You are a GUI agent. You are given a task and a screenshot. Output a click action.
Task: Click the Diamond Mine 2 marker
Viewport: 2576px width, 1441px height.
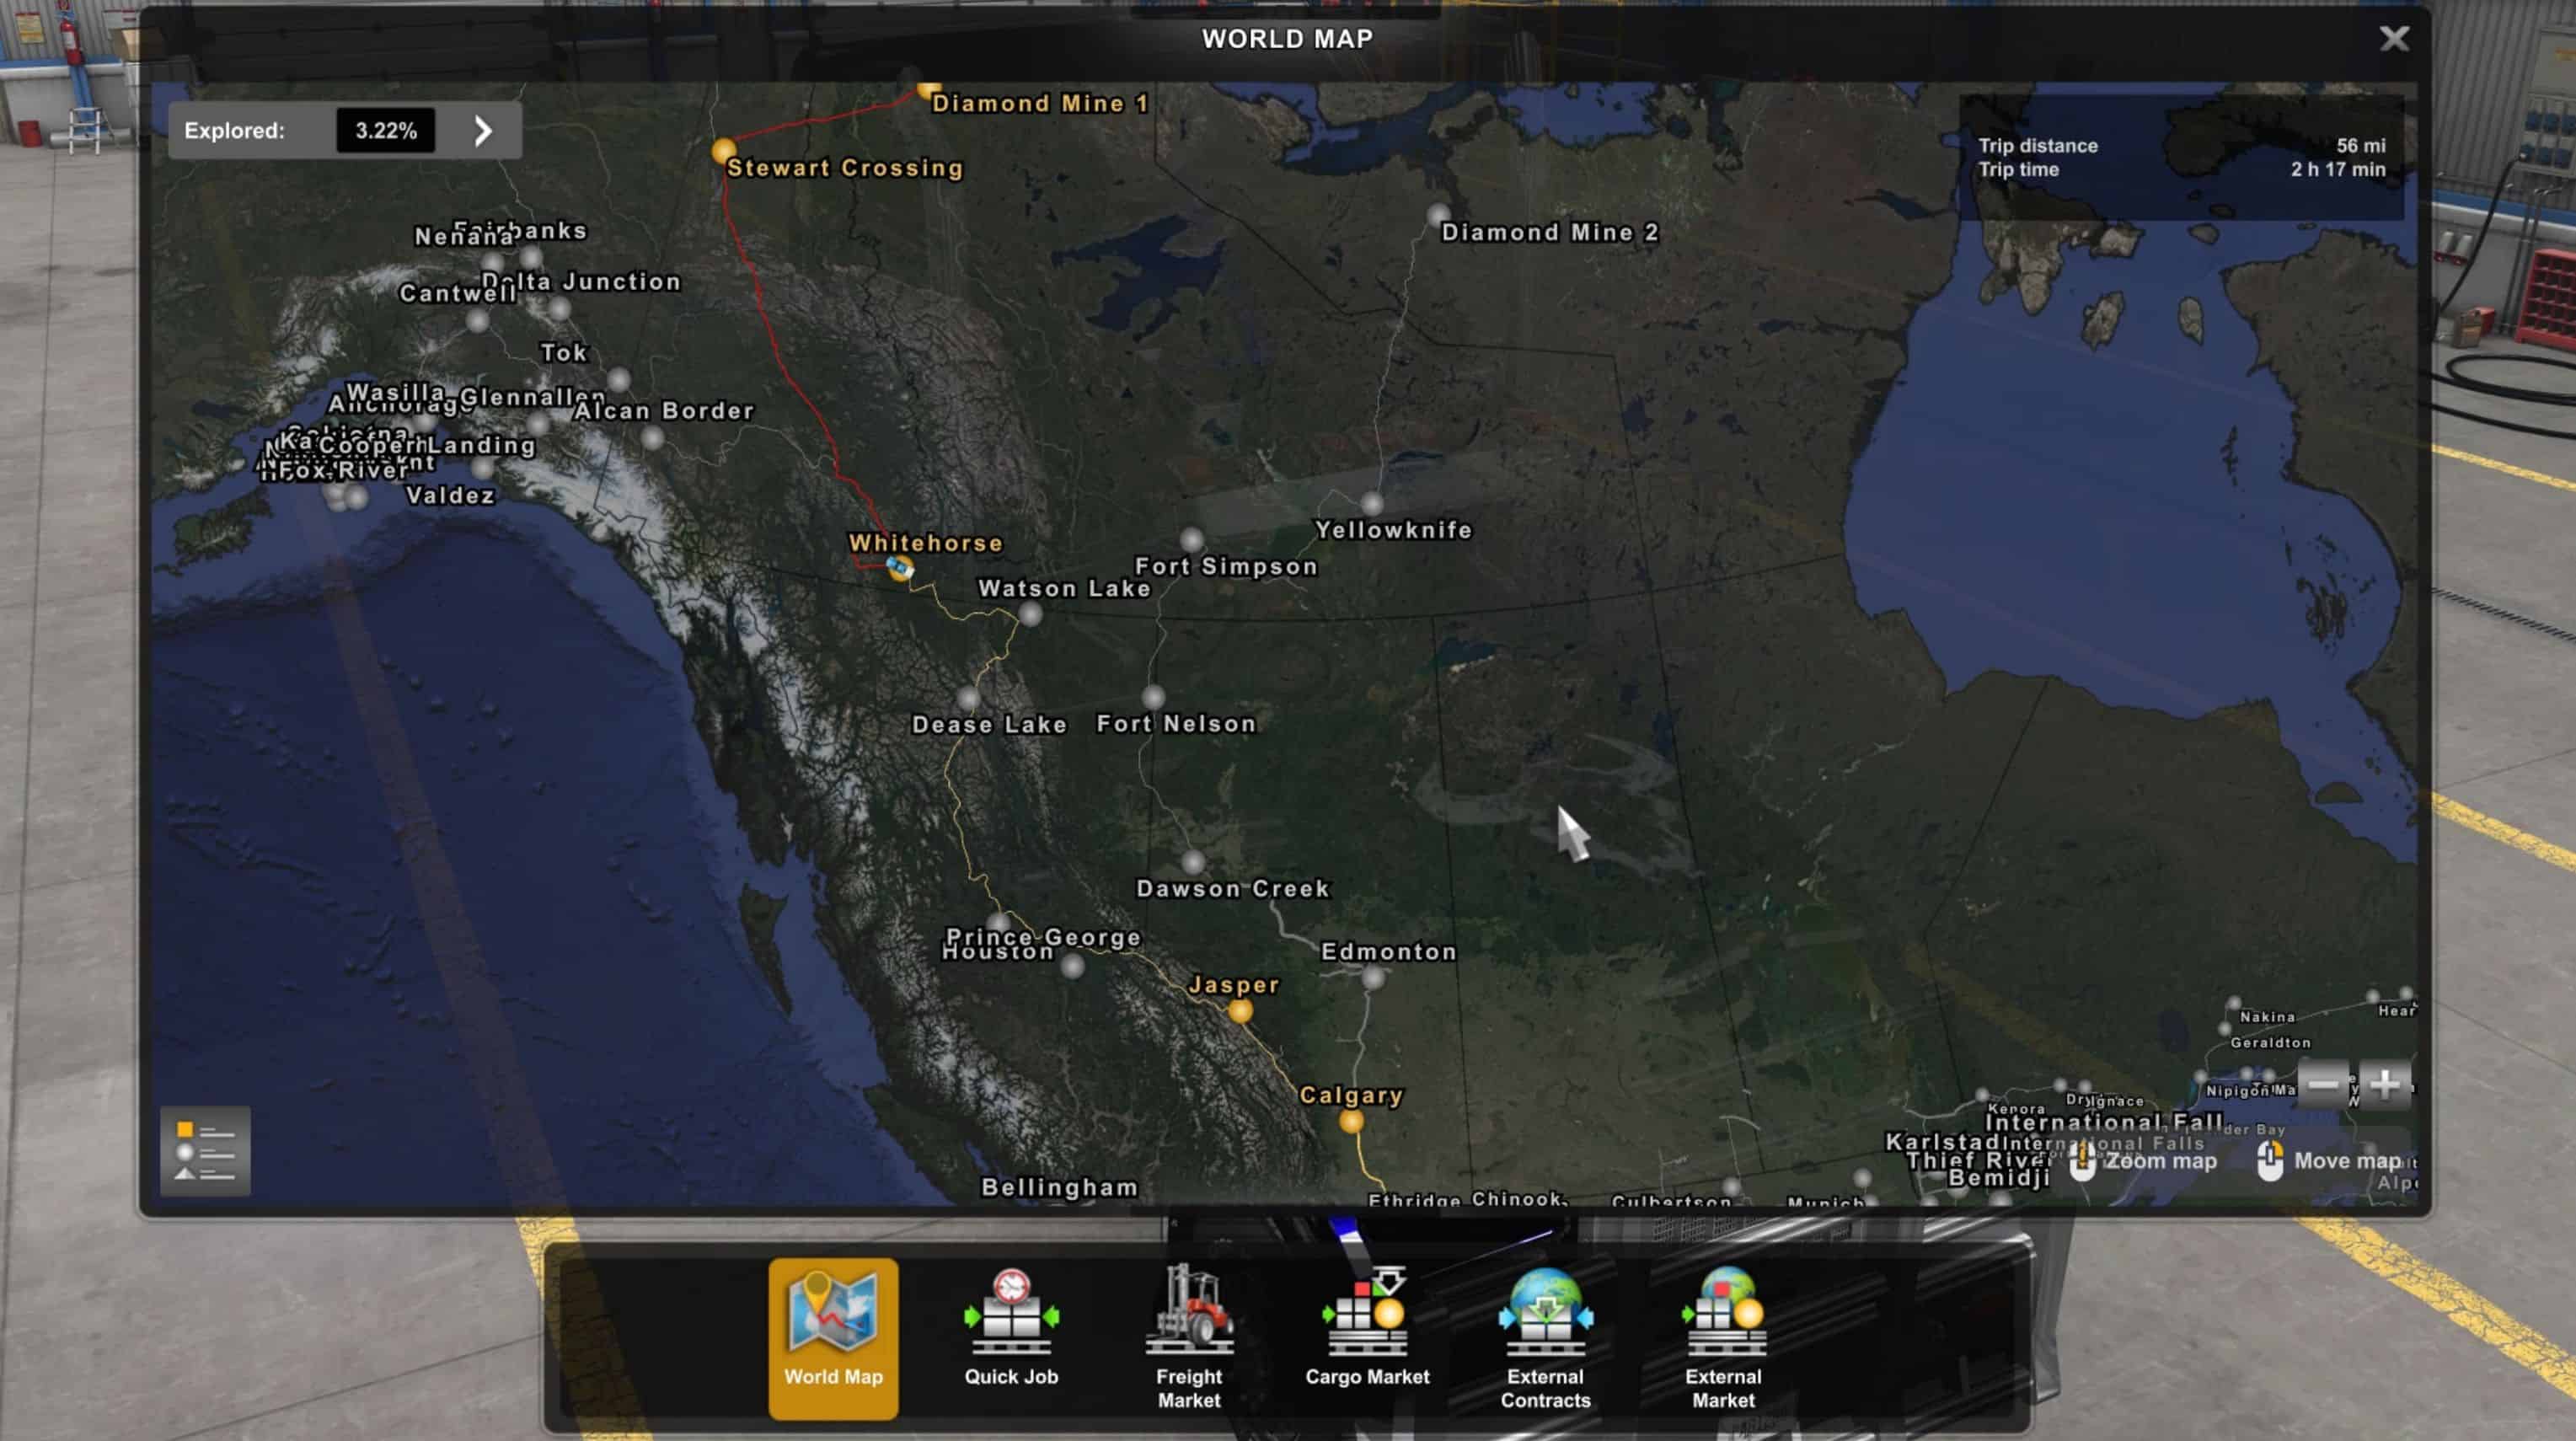click(x=1438, y=215)
